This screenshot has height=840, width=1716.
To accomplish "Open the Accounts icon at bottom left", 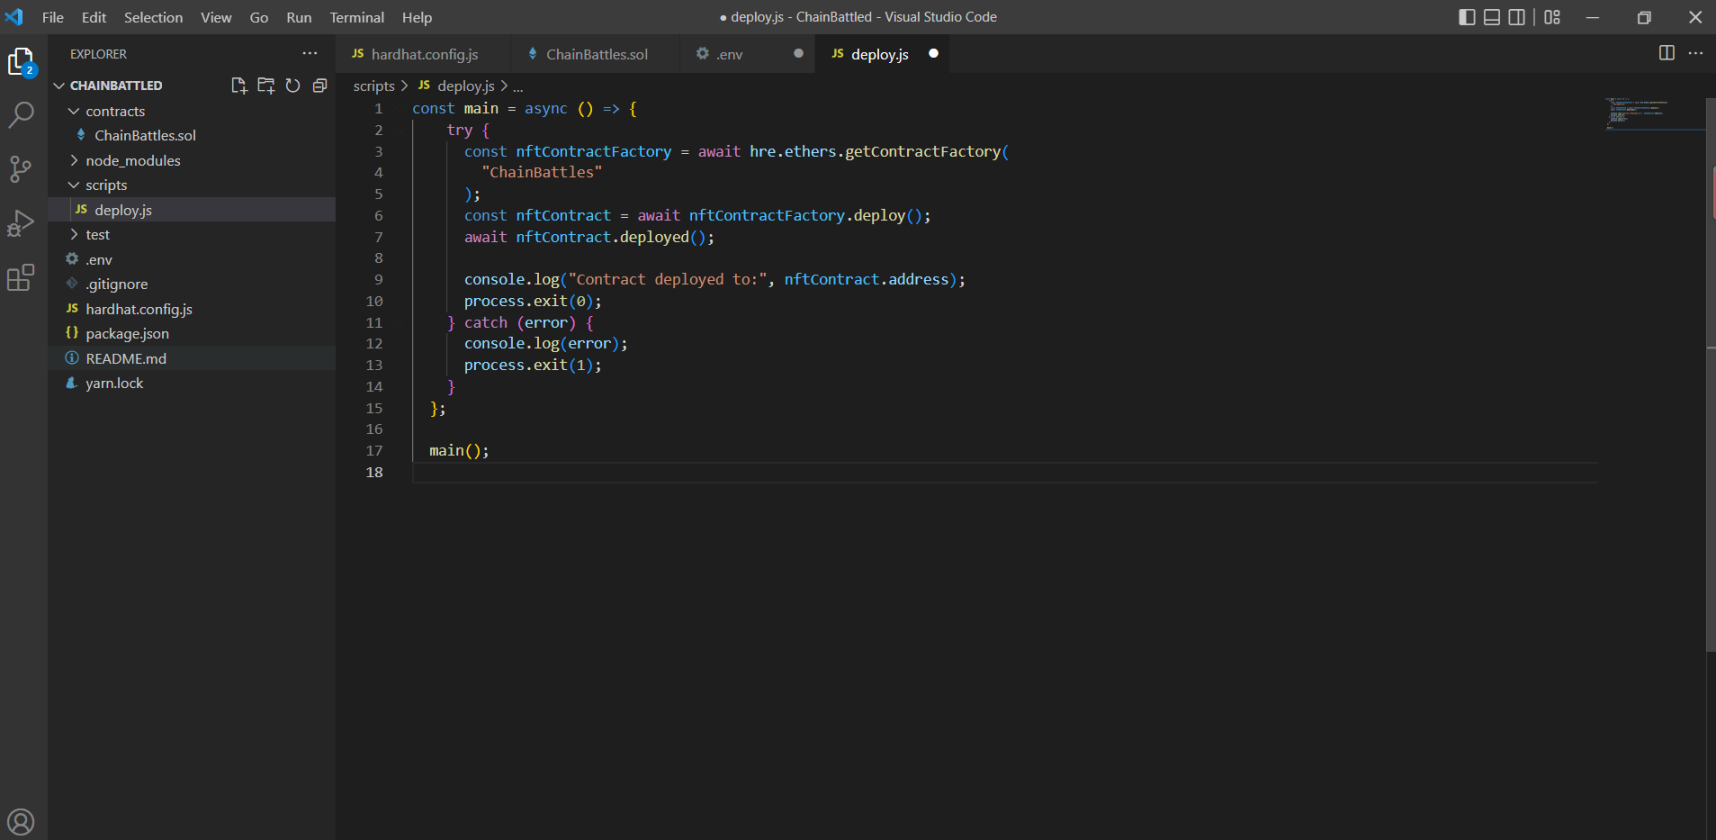I will point(21,822).
